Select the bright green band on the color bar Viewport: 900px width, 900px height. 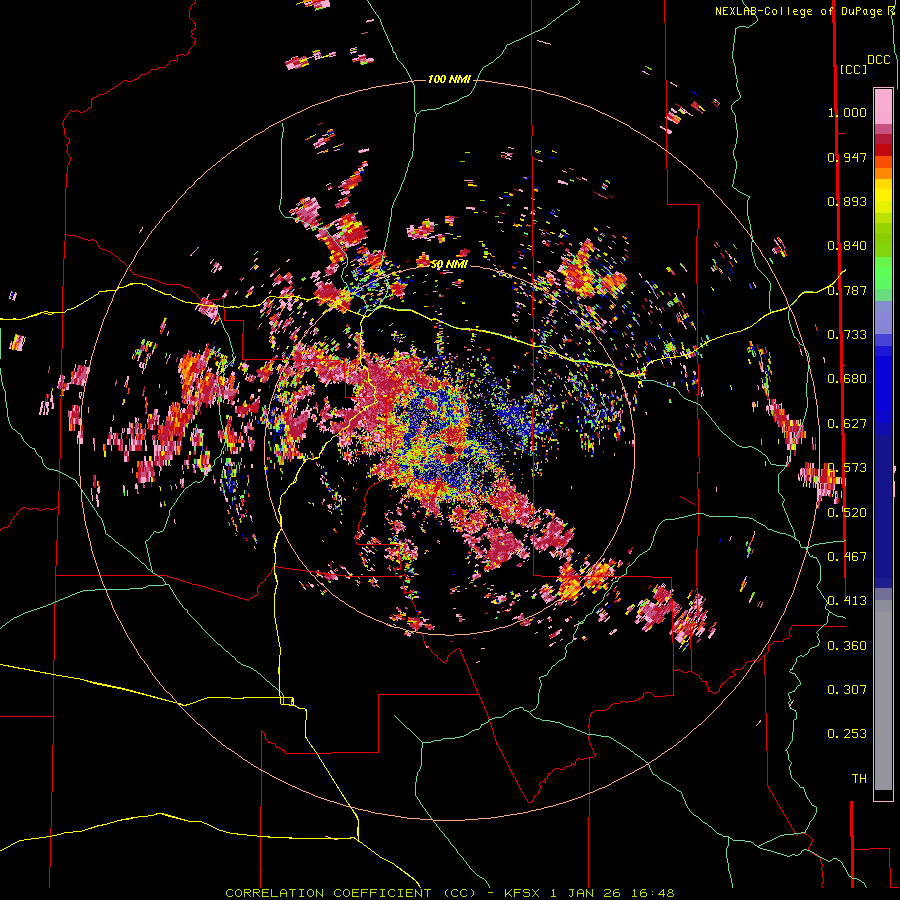point(883,273)
